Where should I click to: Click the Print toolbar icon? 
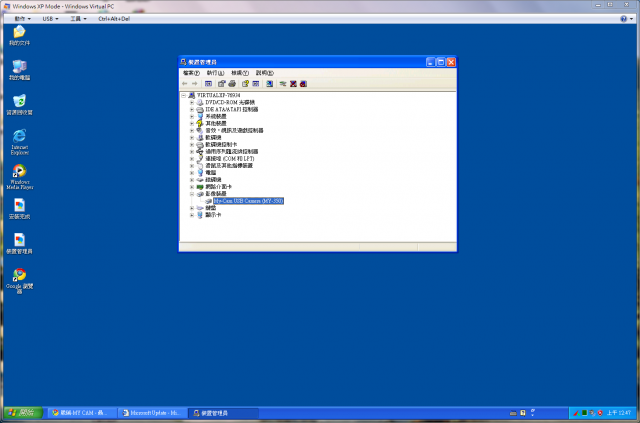click(232, 84)
